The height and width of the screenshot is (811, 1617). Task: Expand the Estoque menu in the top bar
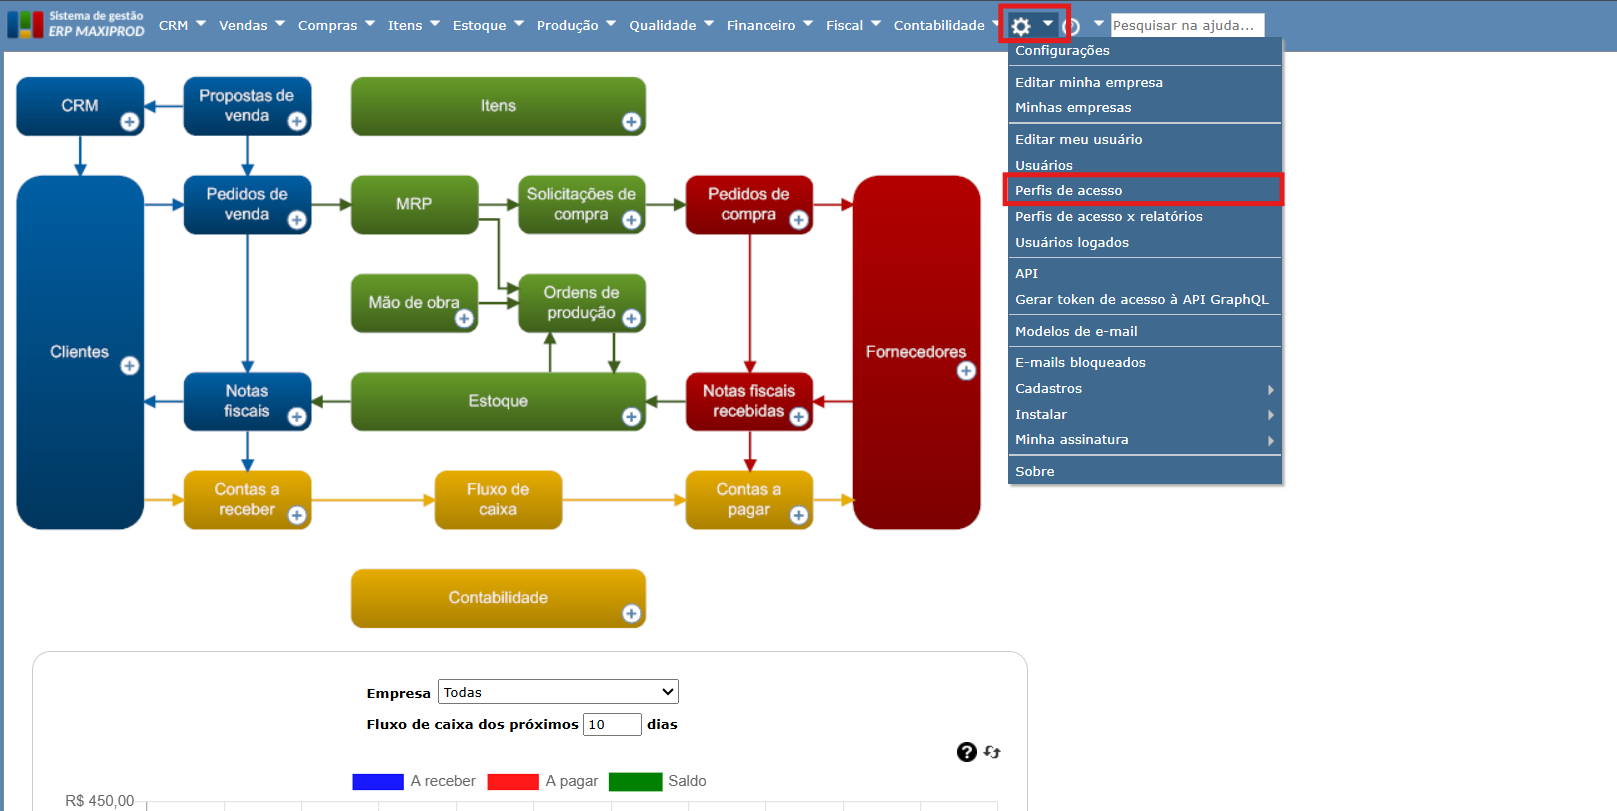(x=488, y=25)
